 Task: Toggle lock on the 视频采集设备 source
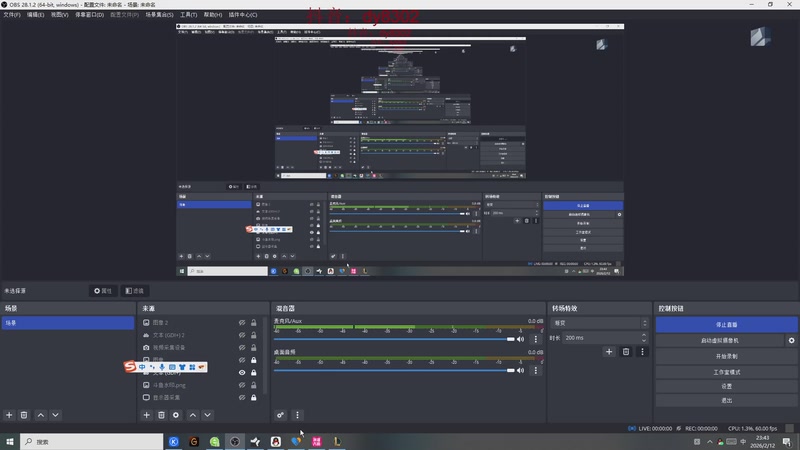tap(254, 347)
